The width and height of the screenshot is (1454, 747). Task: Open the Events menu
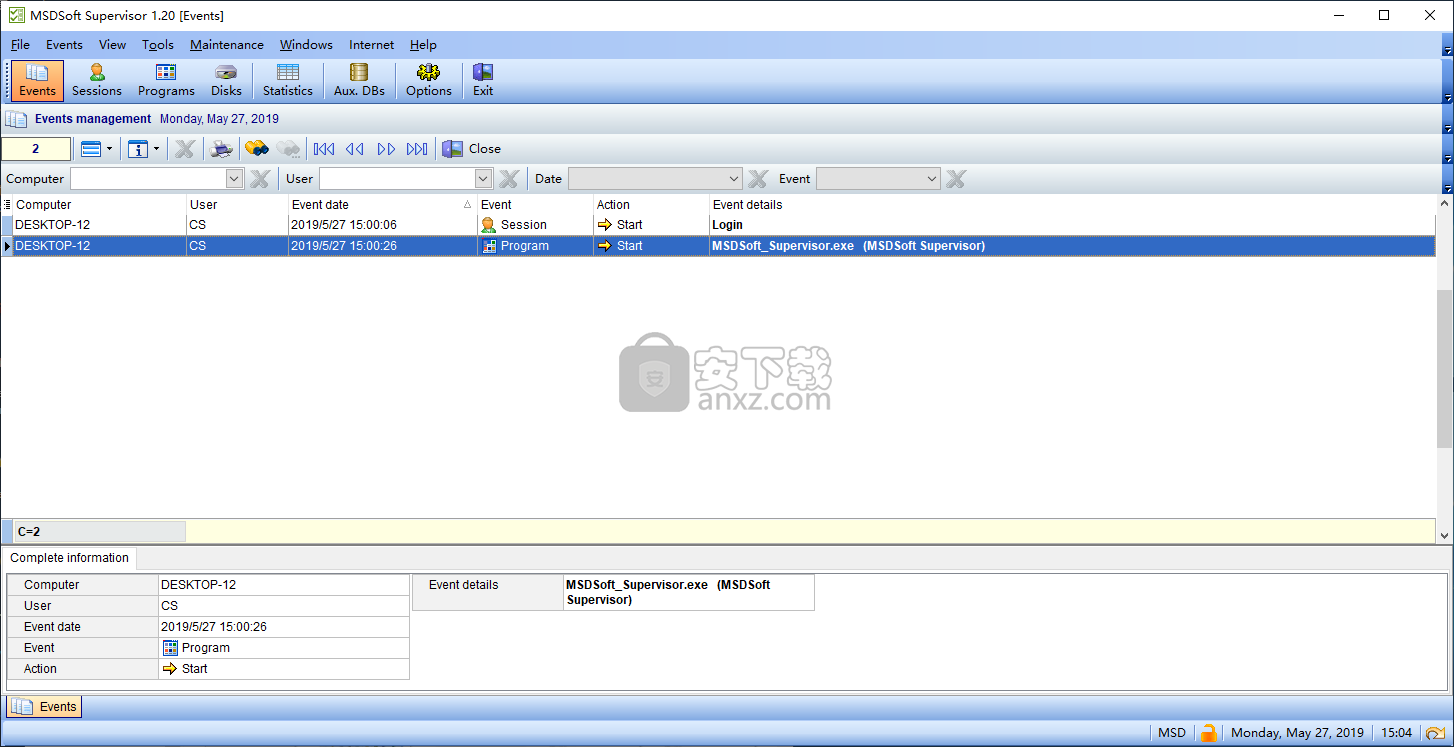coord(64,45)
